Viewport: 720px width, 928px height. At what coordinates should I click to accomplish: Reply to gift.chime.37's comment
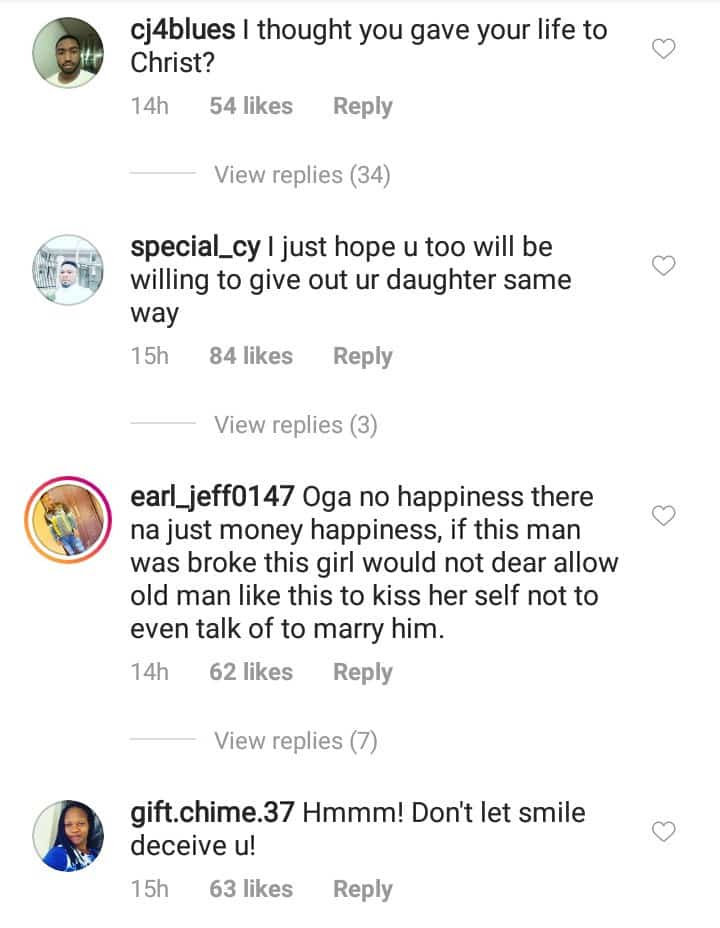pyautogui.click(x=362, y=889)
